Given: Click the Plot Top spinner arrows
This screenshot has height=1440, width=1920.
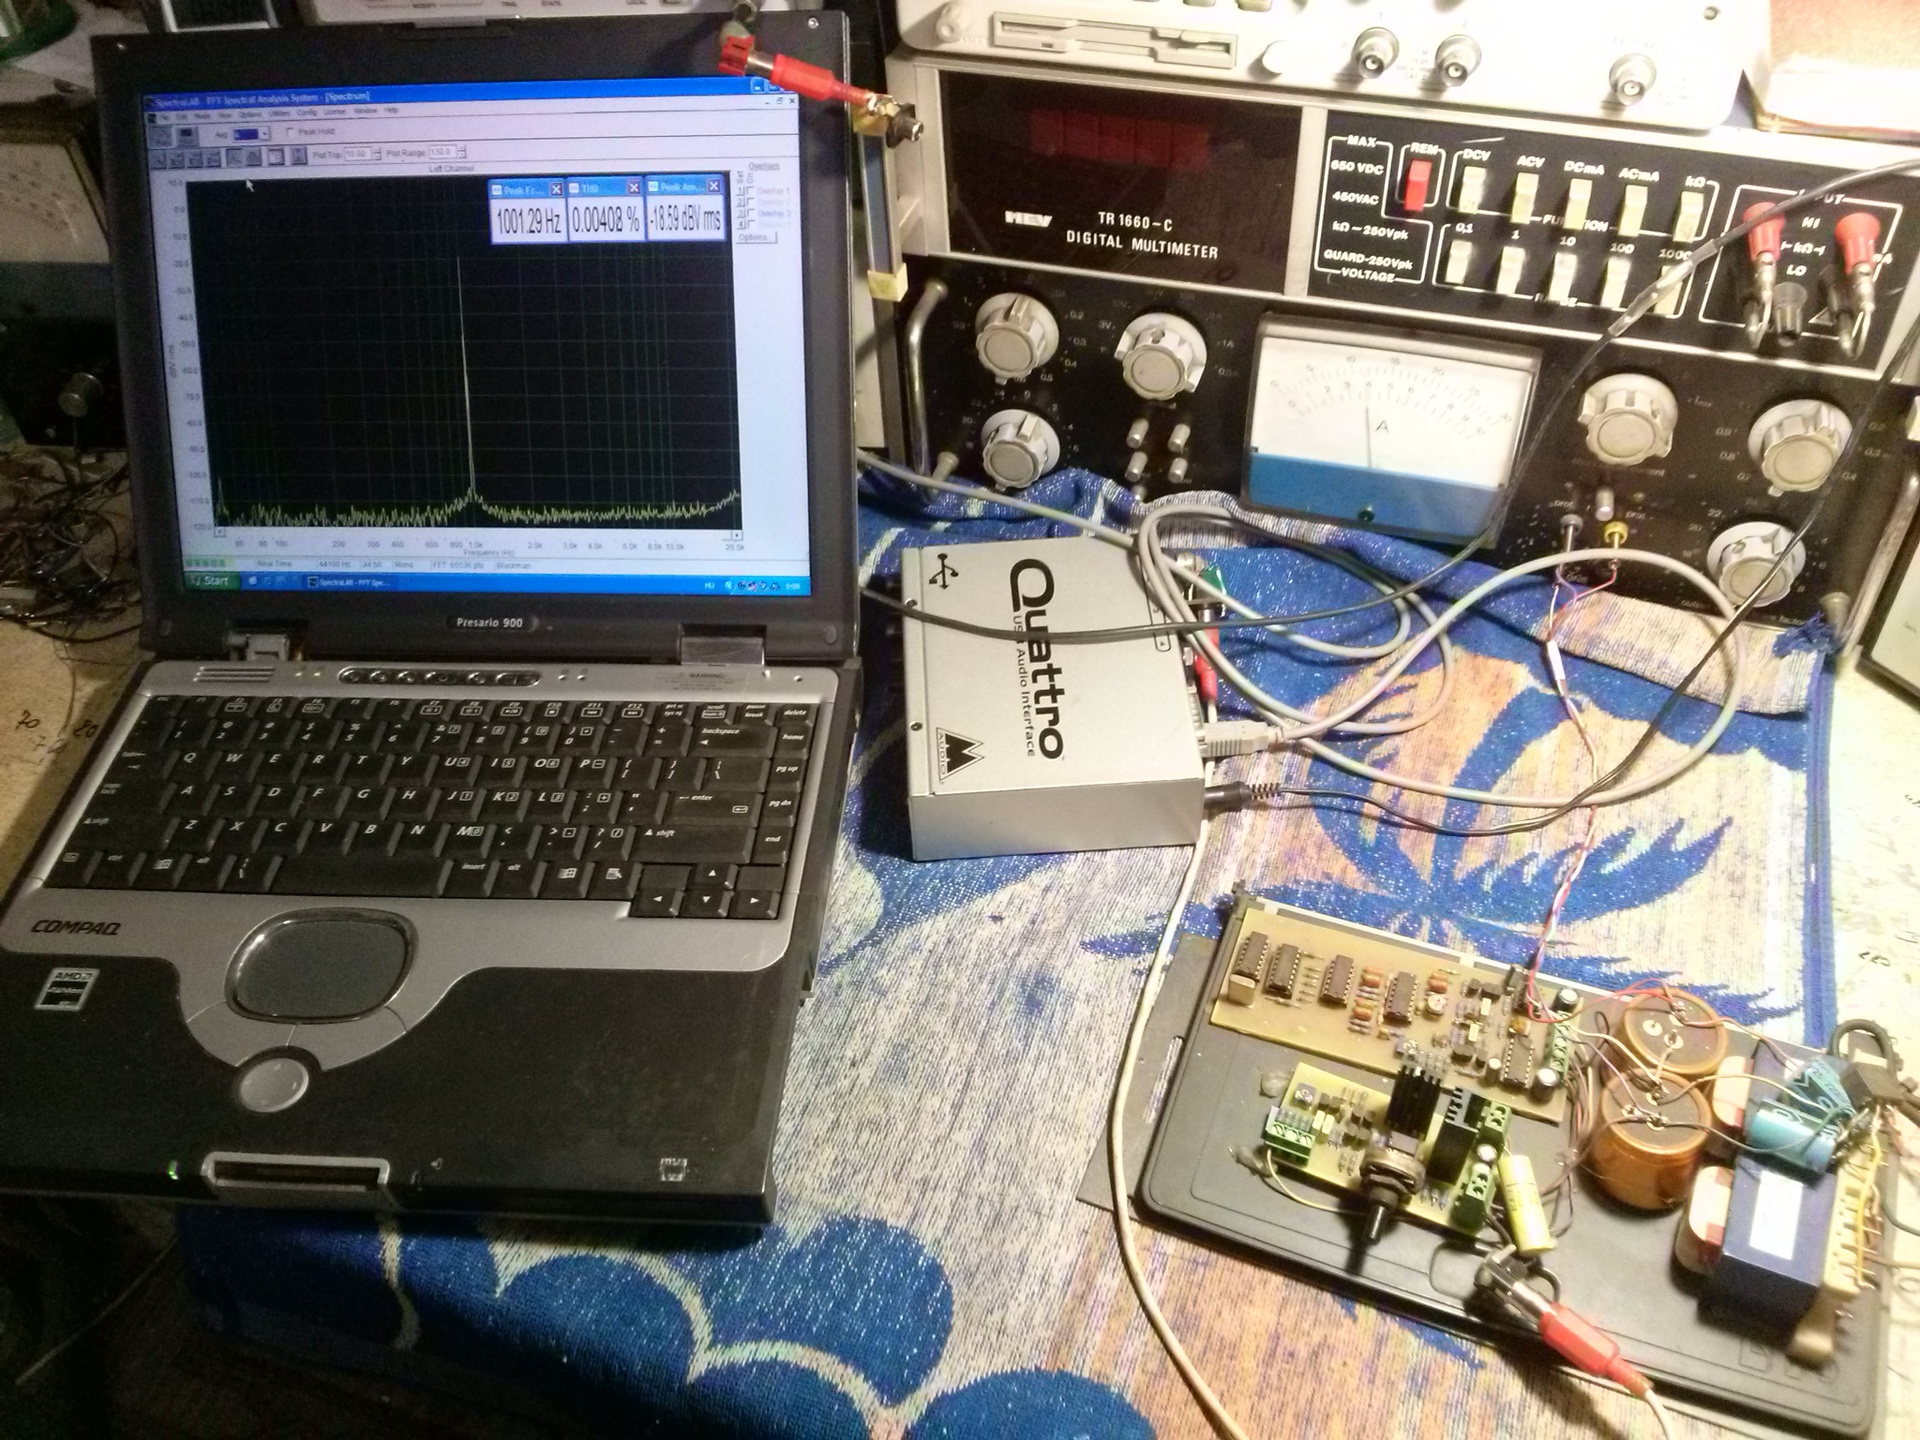Looking at the screenshot, I should 377,153.
